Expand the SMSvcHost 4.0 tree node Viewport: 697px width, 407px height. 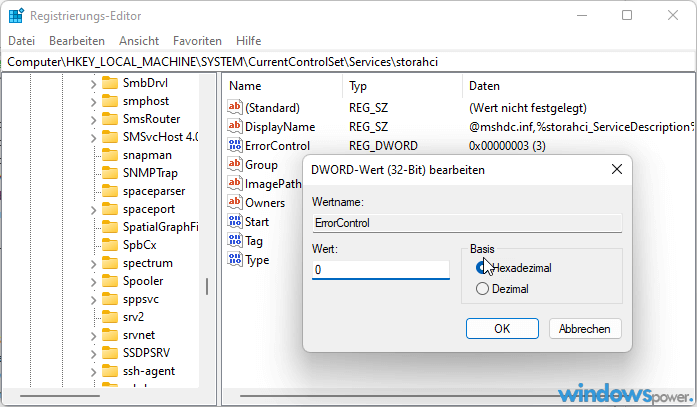[x=93, y=138]
